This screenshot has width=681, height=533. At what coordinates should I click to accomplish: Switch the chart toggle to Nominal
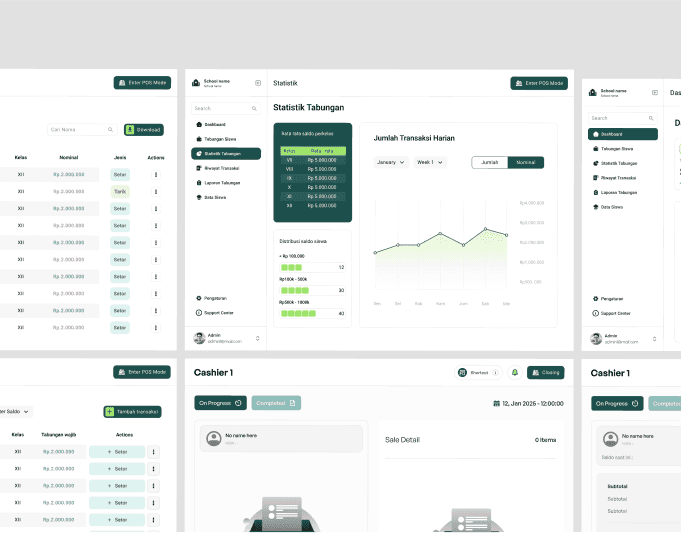(x=526, y=162)
